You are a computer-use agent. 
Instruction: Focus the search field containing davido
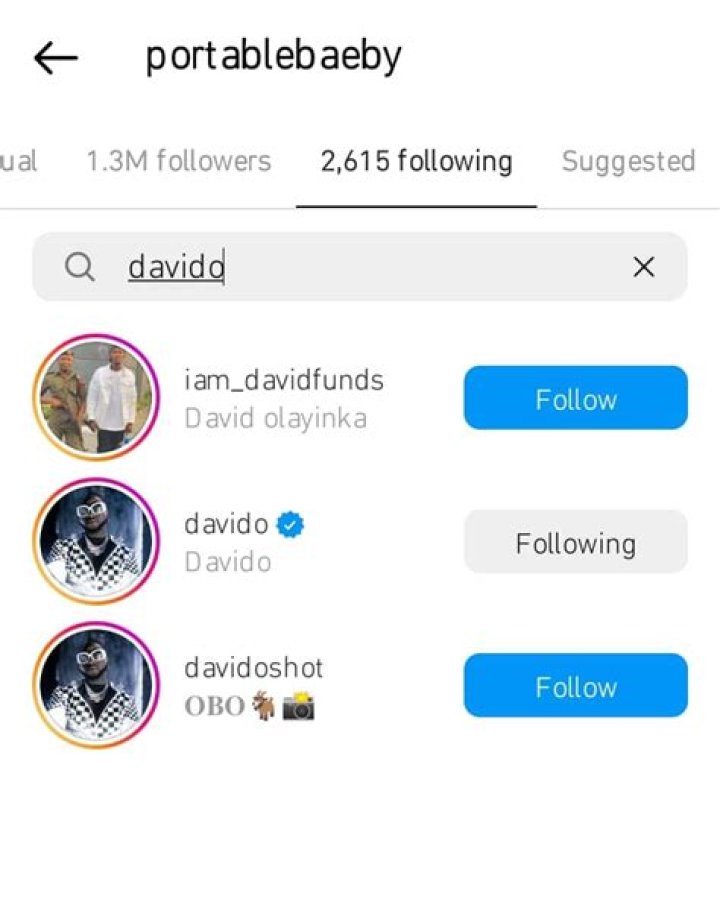click(360, 267)
